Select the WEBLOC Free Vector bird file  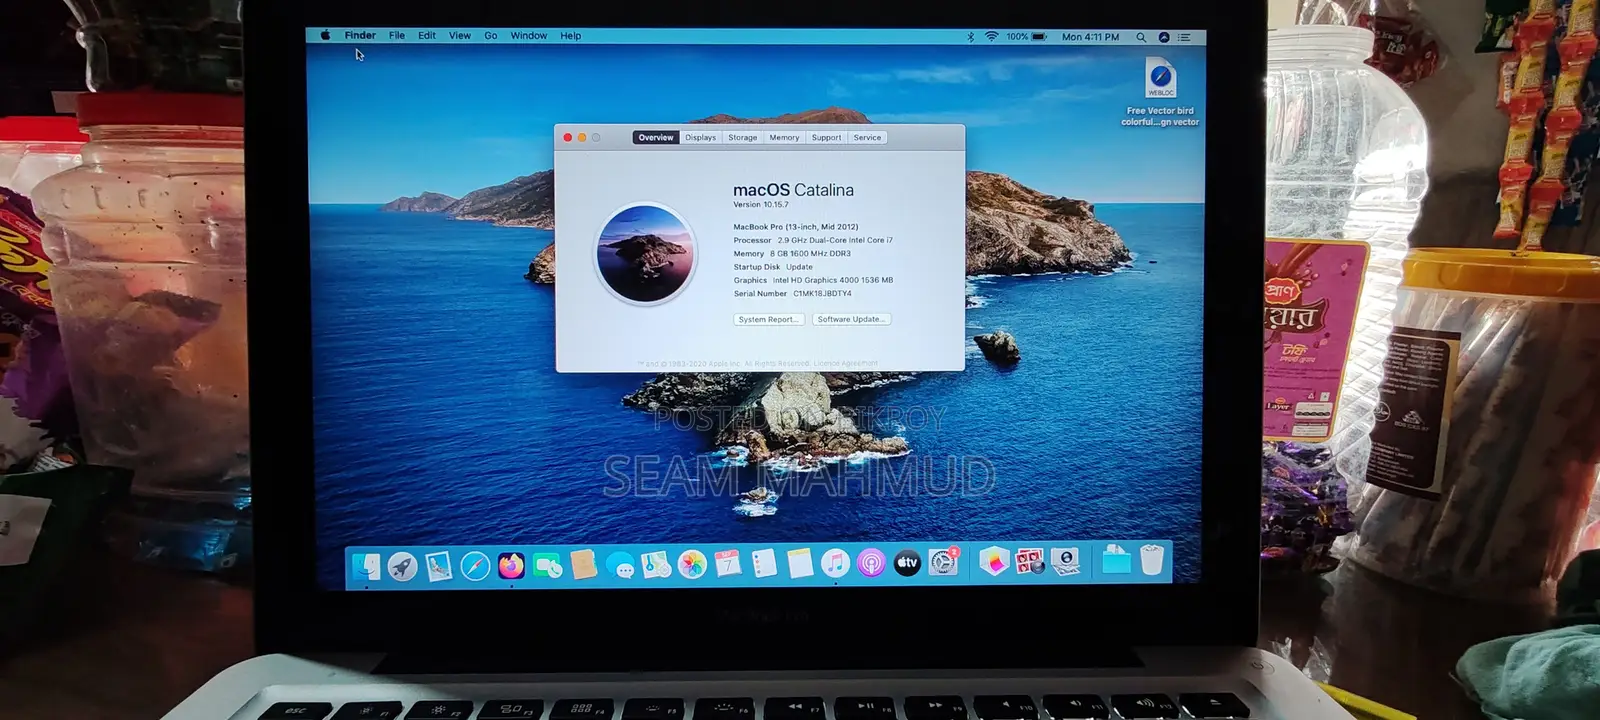1160,92
